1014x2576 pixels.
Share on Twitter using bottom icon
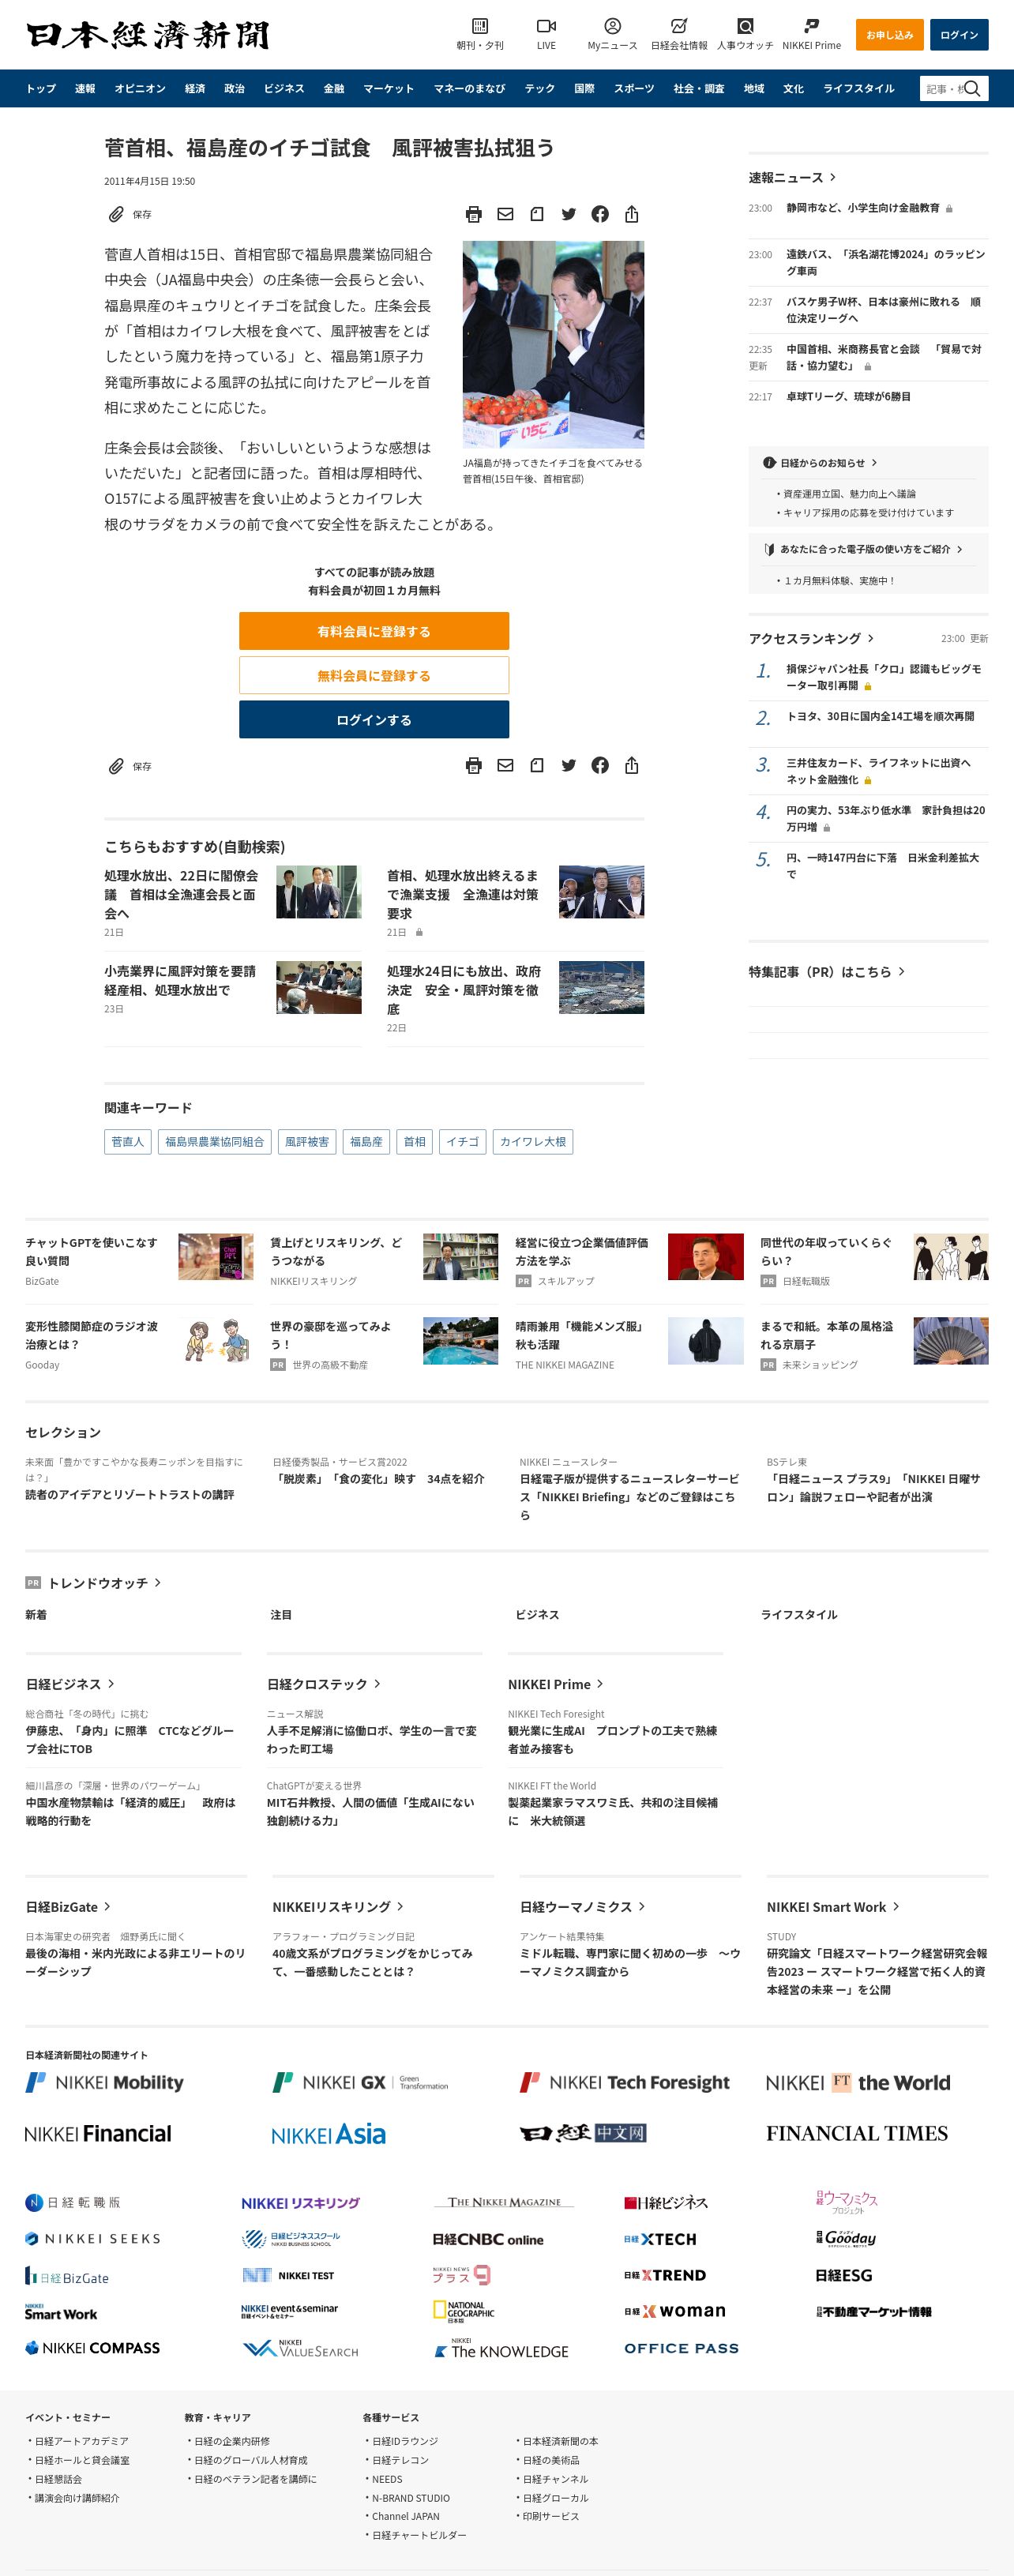point(568,765)
